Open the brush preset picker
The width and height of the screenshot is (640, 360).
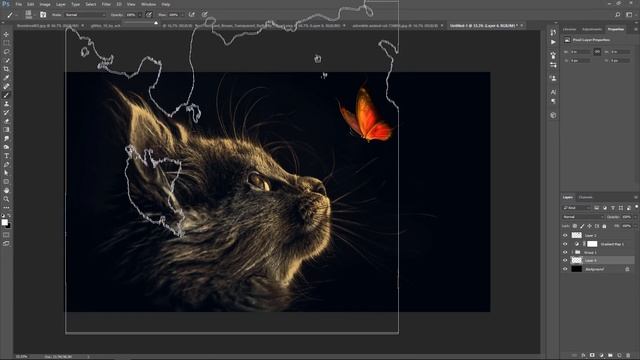tap(29, 15)
